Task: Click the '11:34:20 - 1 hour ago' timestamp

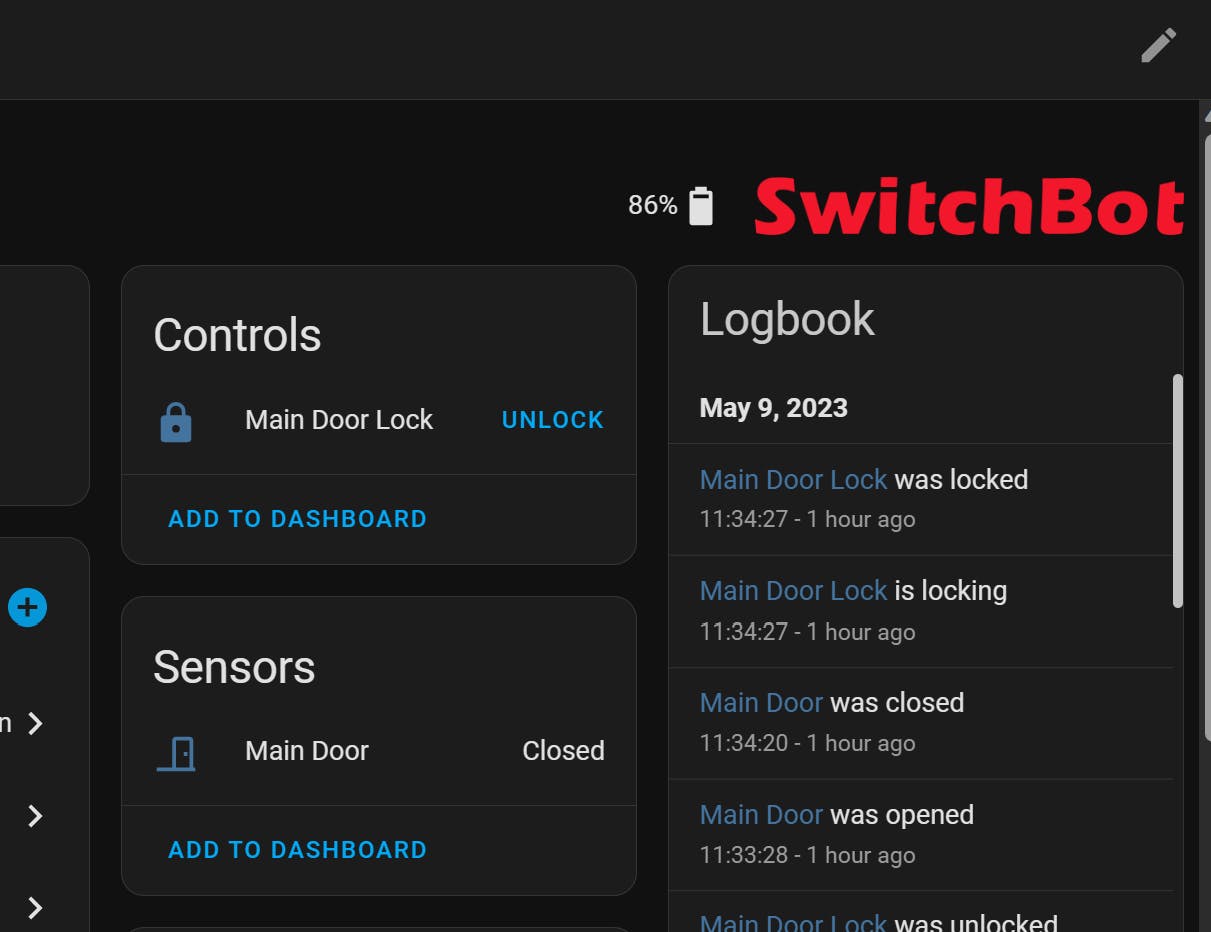Action: click(x=808, y=743)
